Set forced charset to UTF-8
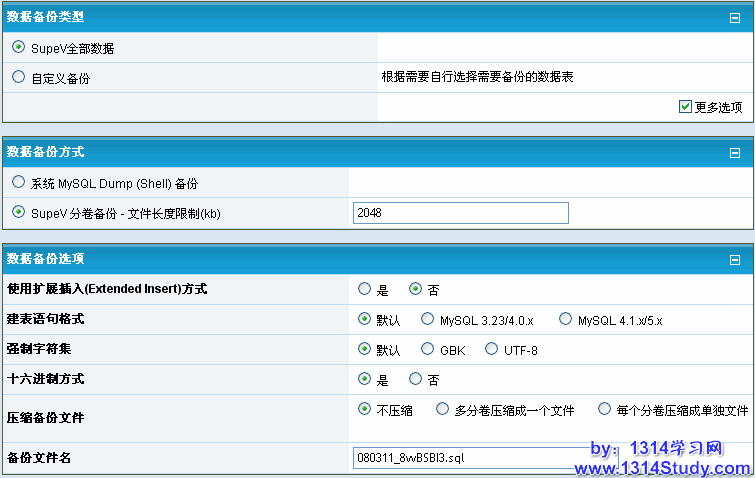 pos(492,350)
